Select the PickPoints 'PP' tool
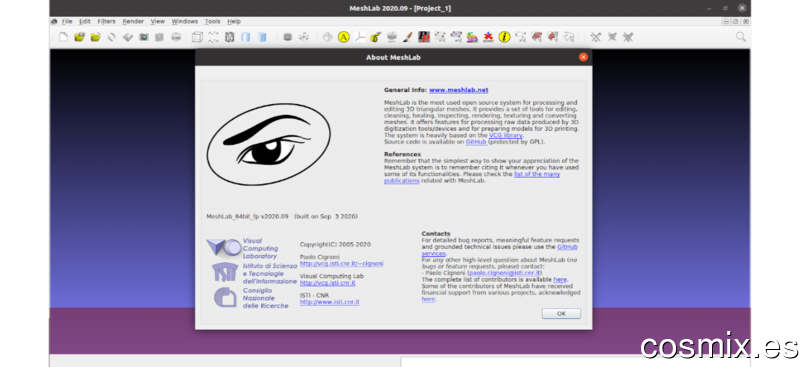 click(423, 37)
